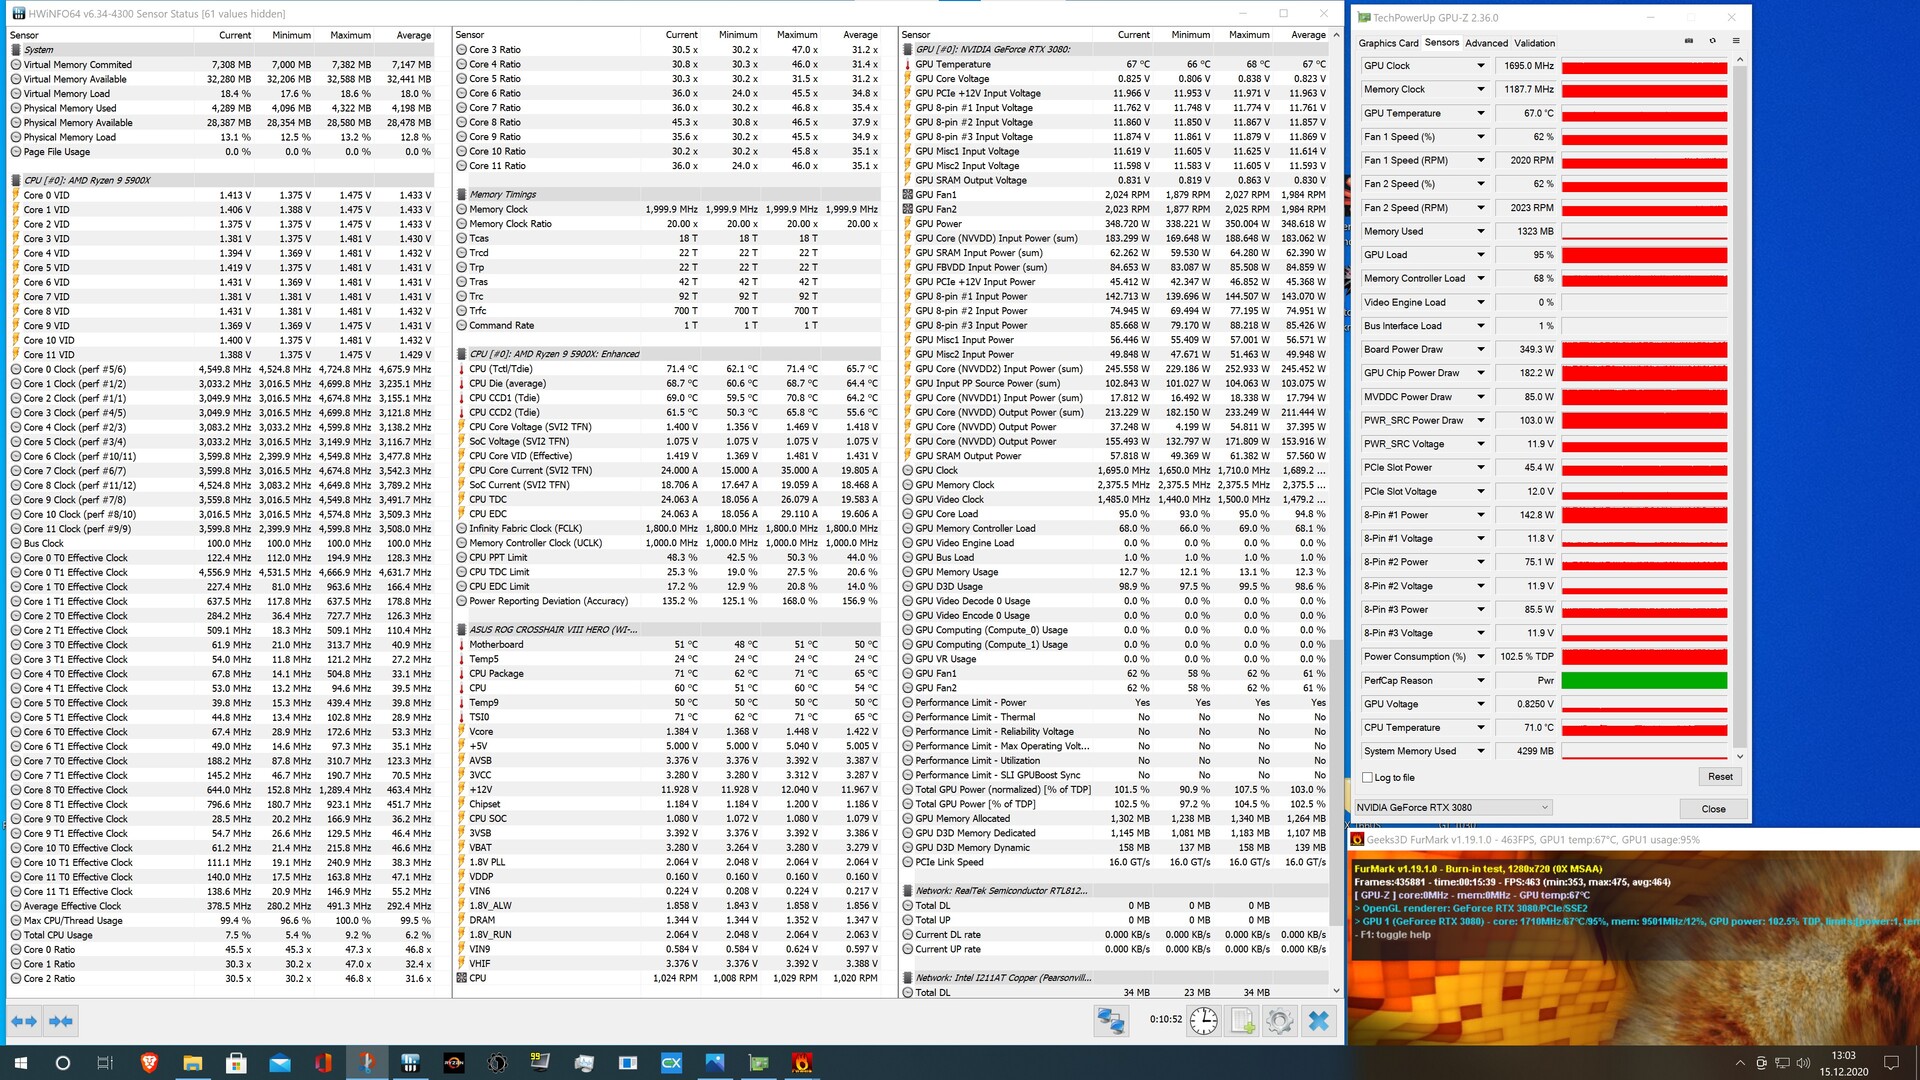1920x1080 pixels.
Task: Open volume control in system tray
Action: [1803, 1063]
